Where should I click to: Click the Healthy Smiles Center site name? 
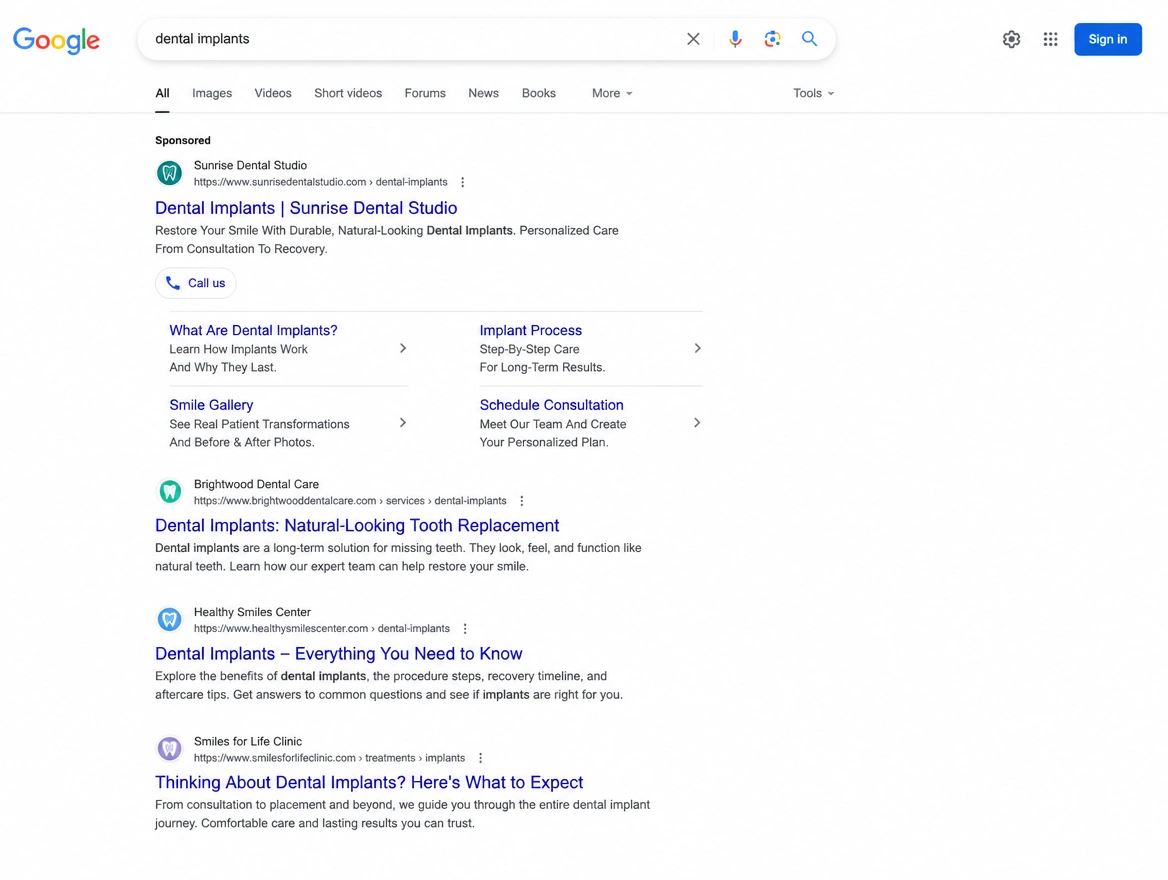point(252,612)
